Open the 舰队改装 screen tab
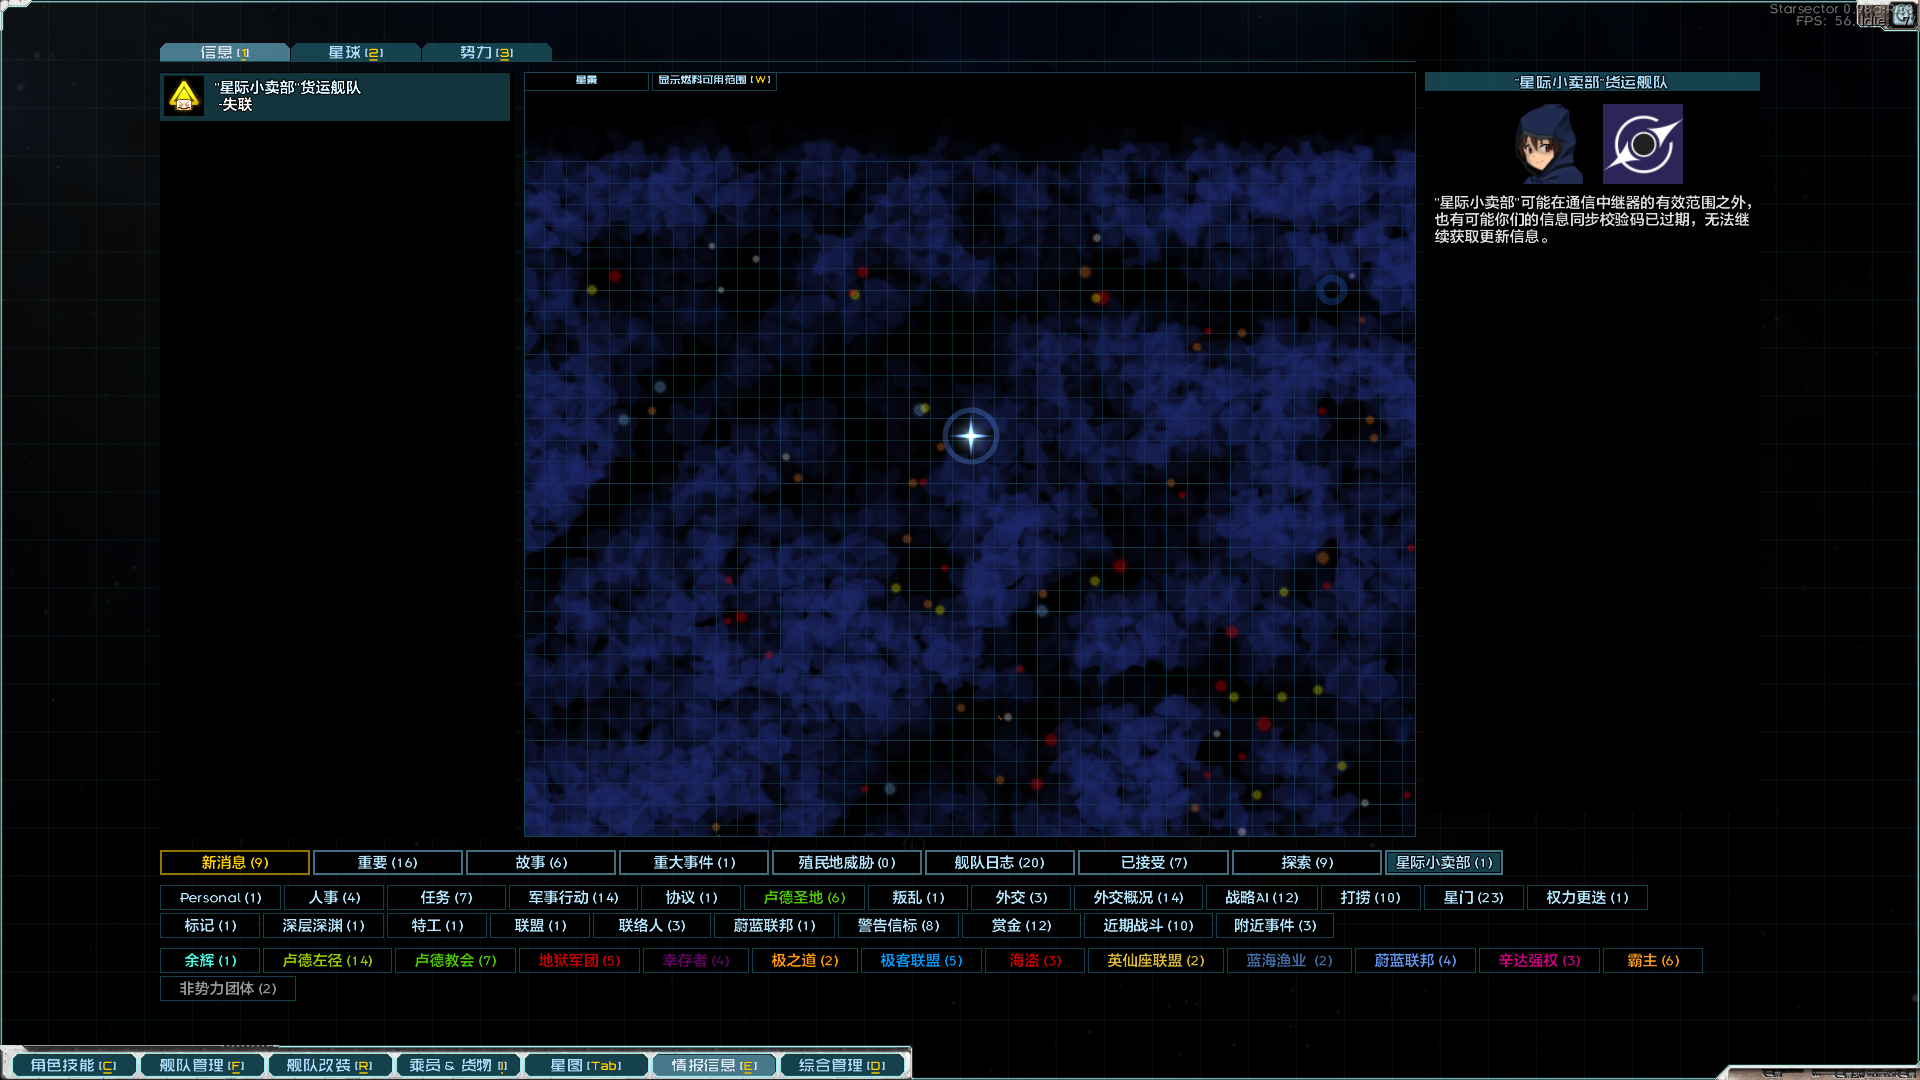1920x1080 pixels. tap(329, 1065)
